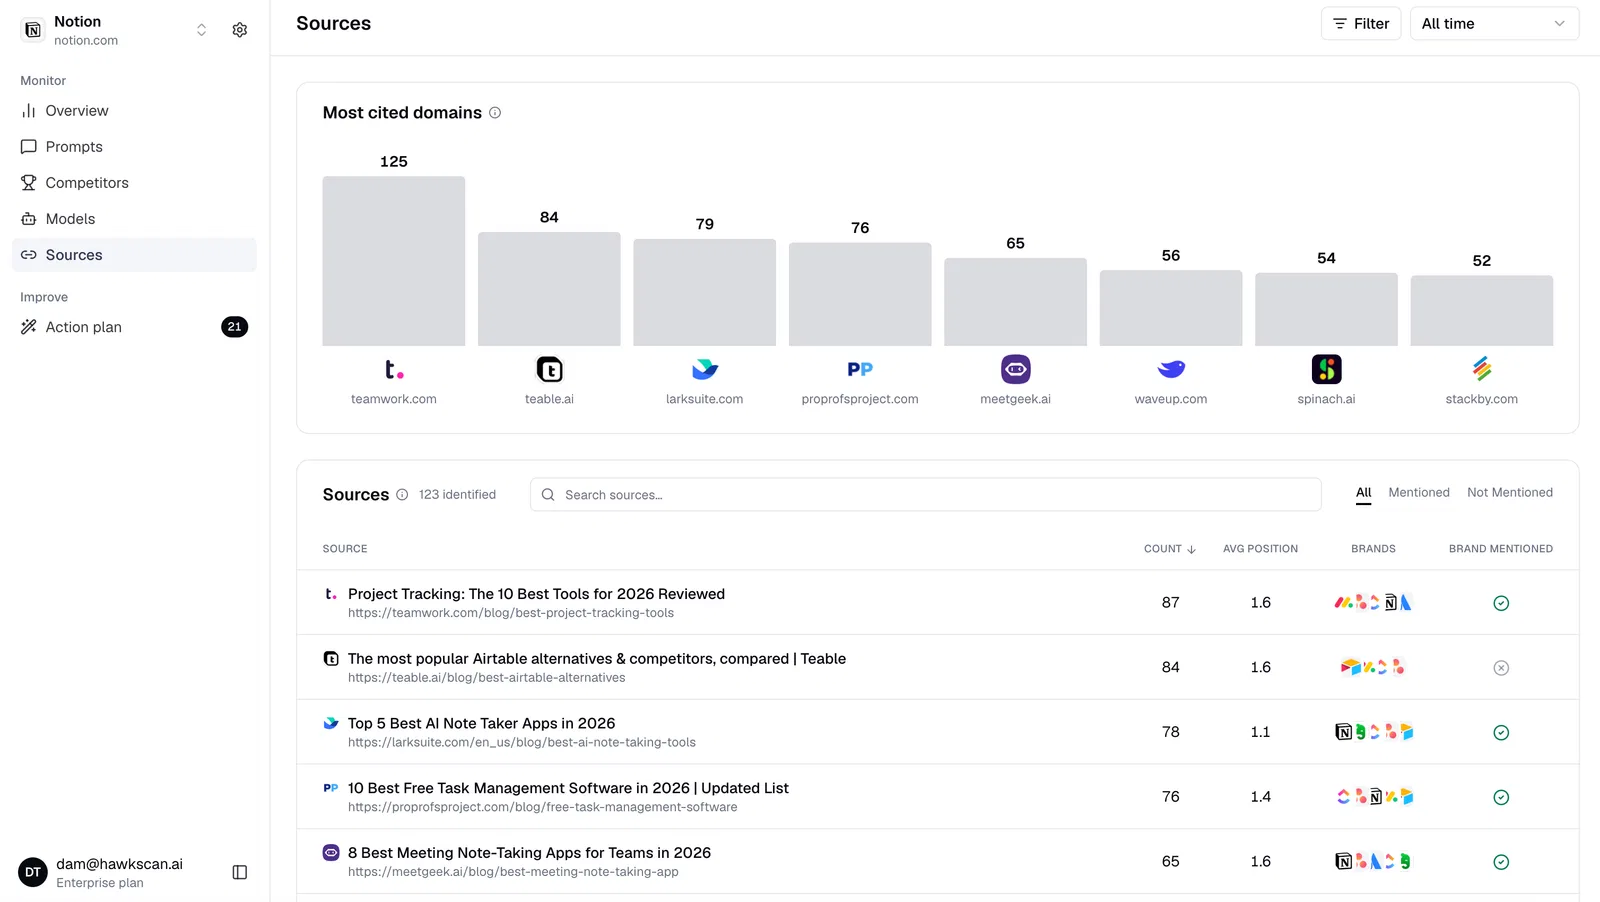Screen dimensions: 1600x902
Task: Click brand icons in larksuite row
Action: (x=1374, y=733)
